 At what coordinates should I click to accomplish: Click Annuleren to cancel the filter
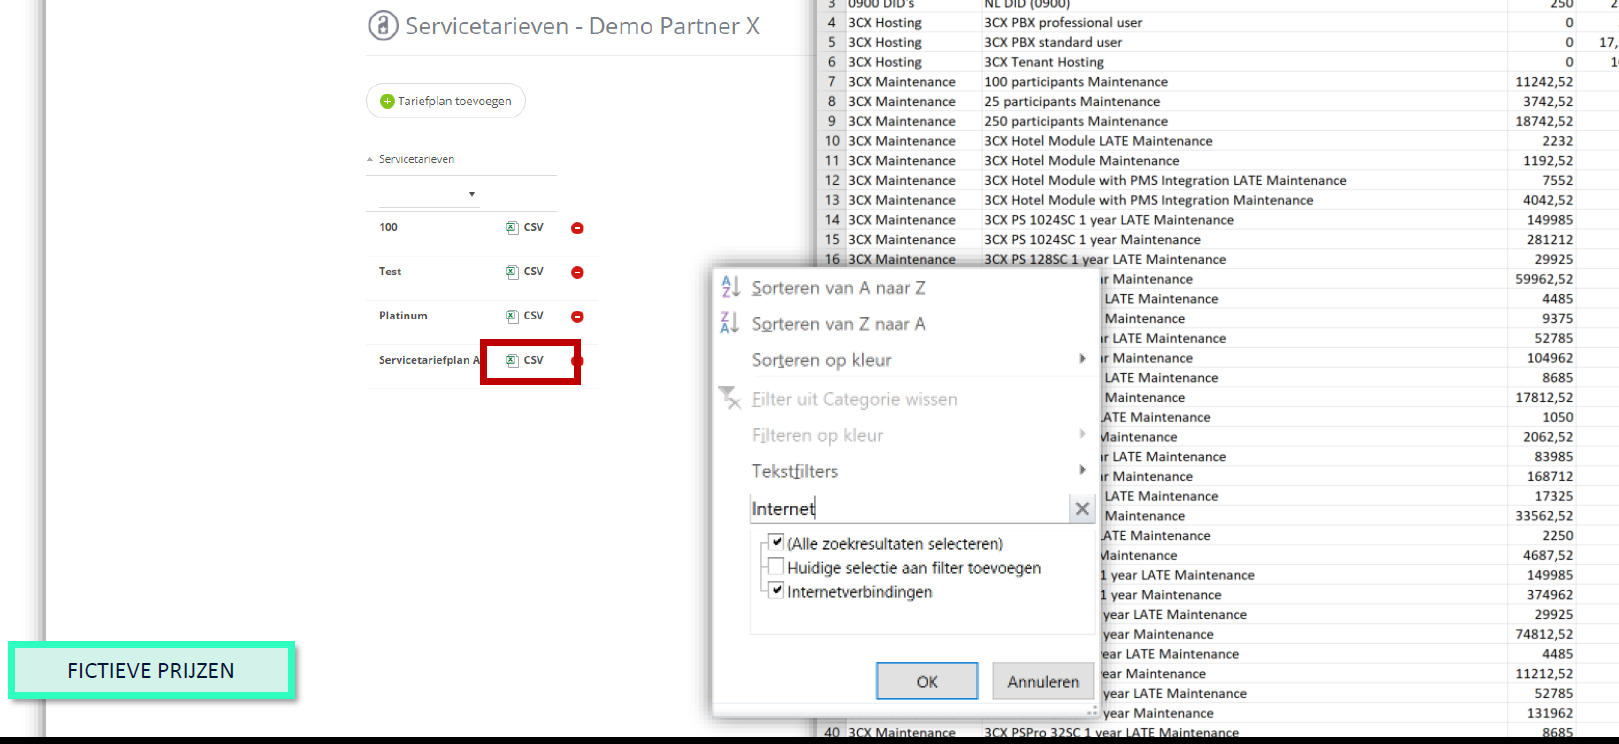1043,681
